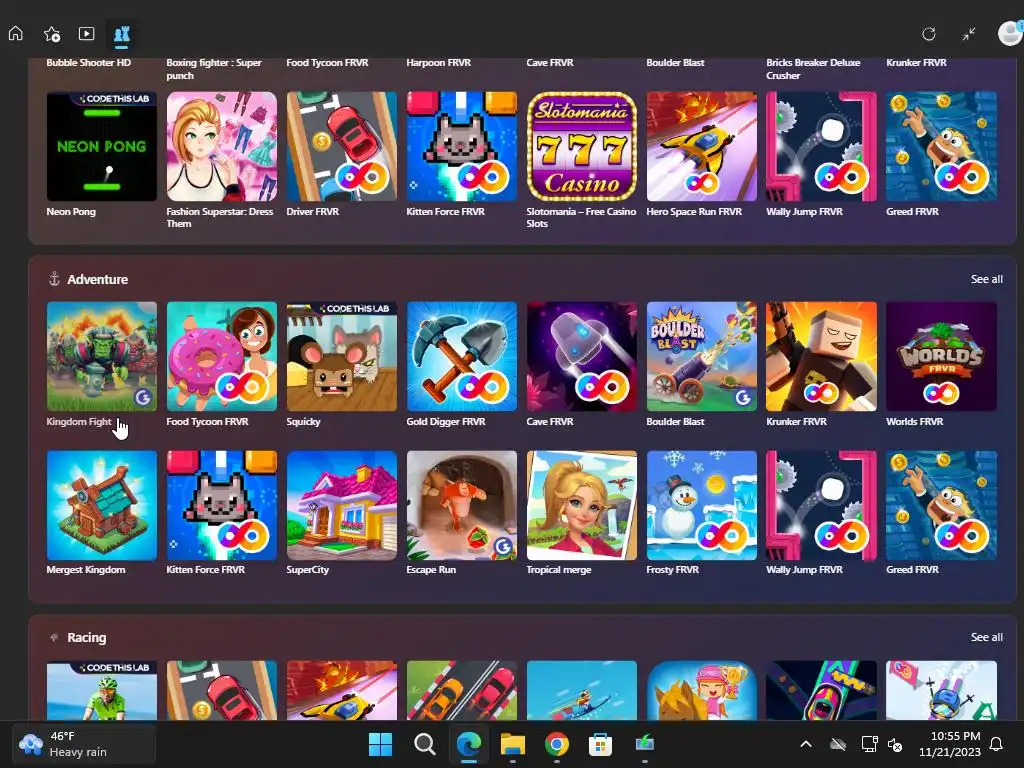1024x768 pixels.
Task: Select the chess pieces Games icon
Action: (x=121, y=34)
